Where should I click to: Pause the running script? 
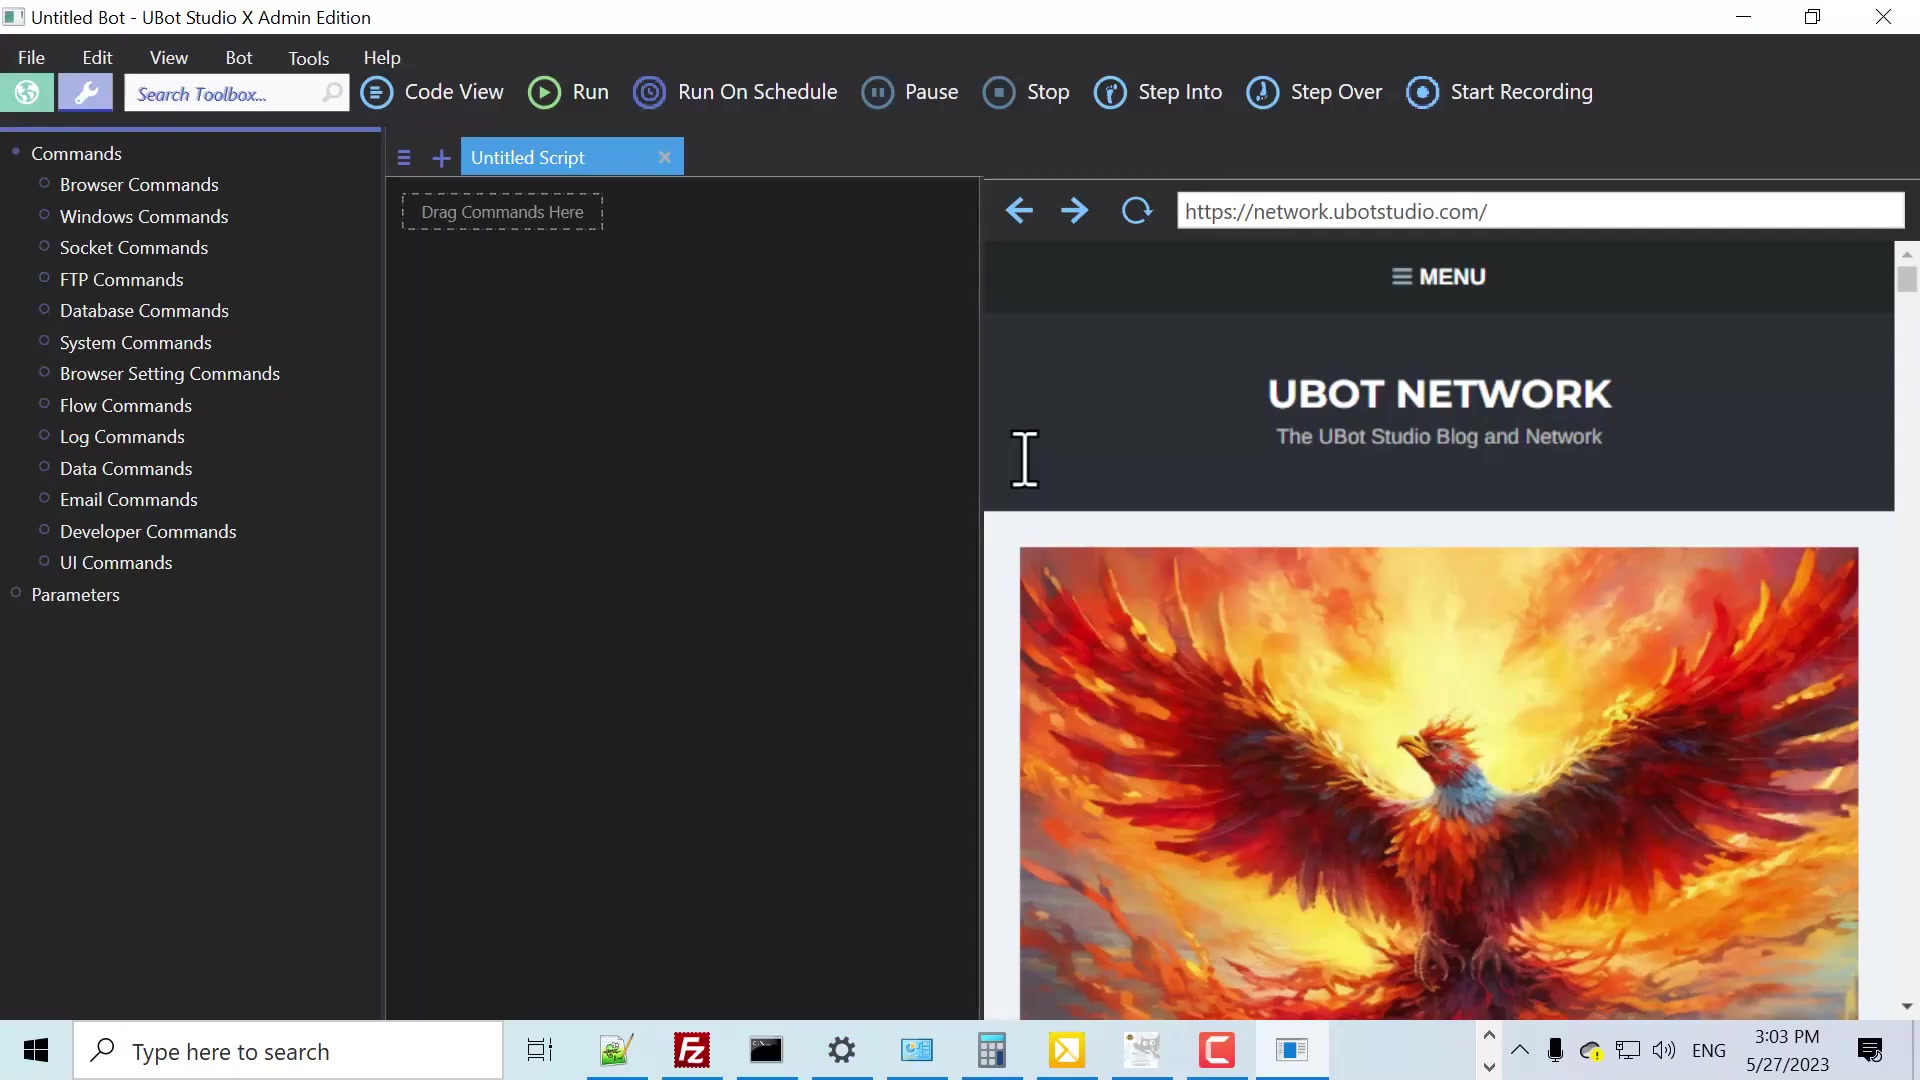[910, 92]
